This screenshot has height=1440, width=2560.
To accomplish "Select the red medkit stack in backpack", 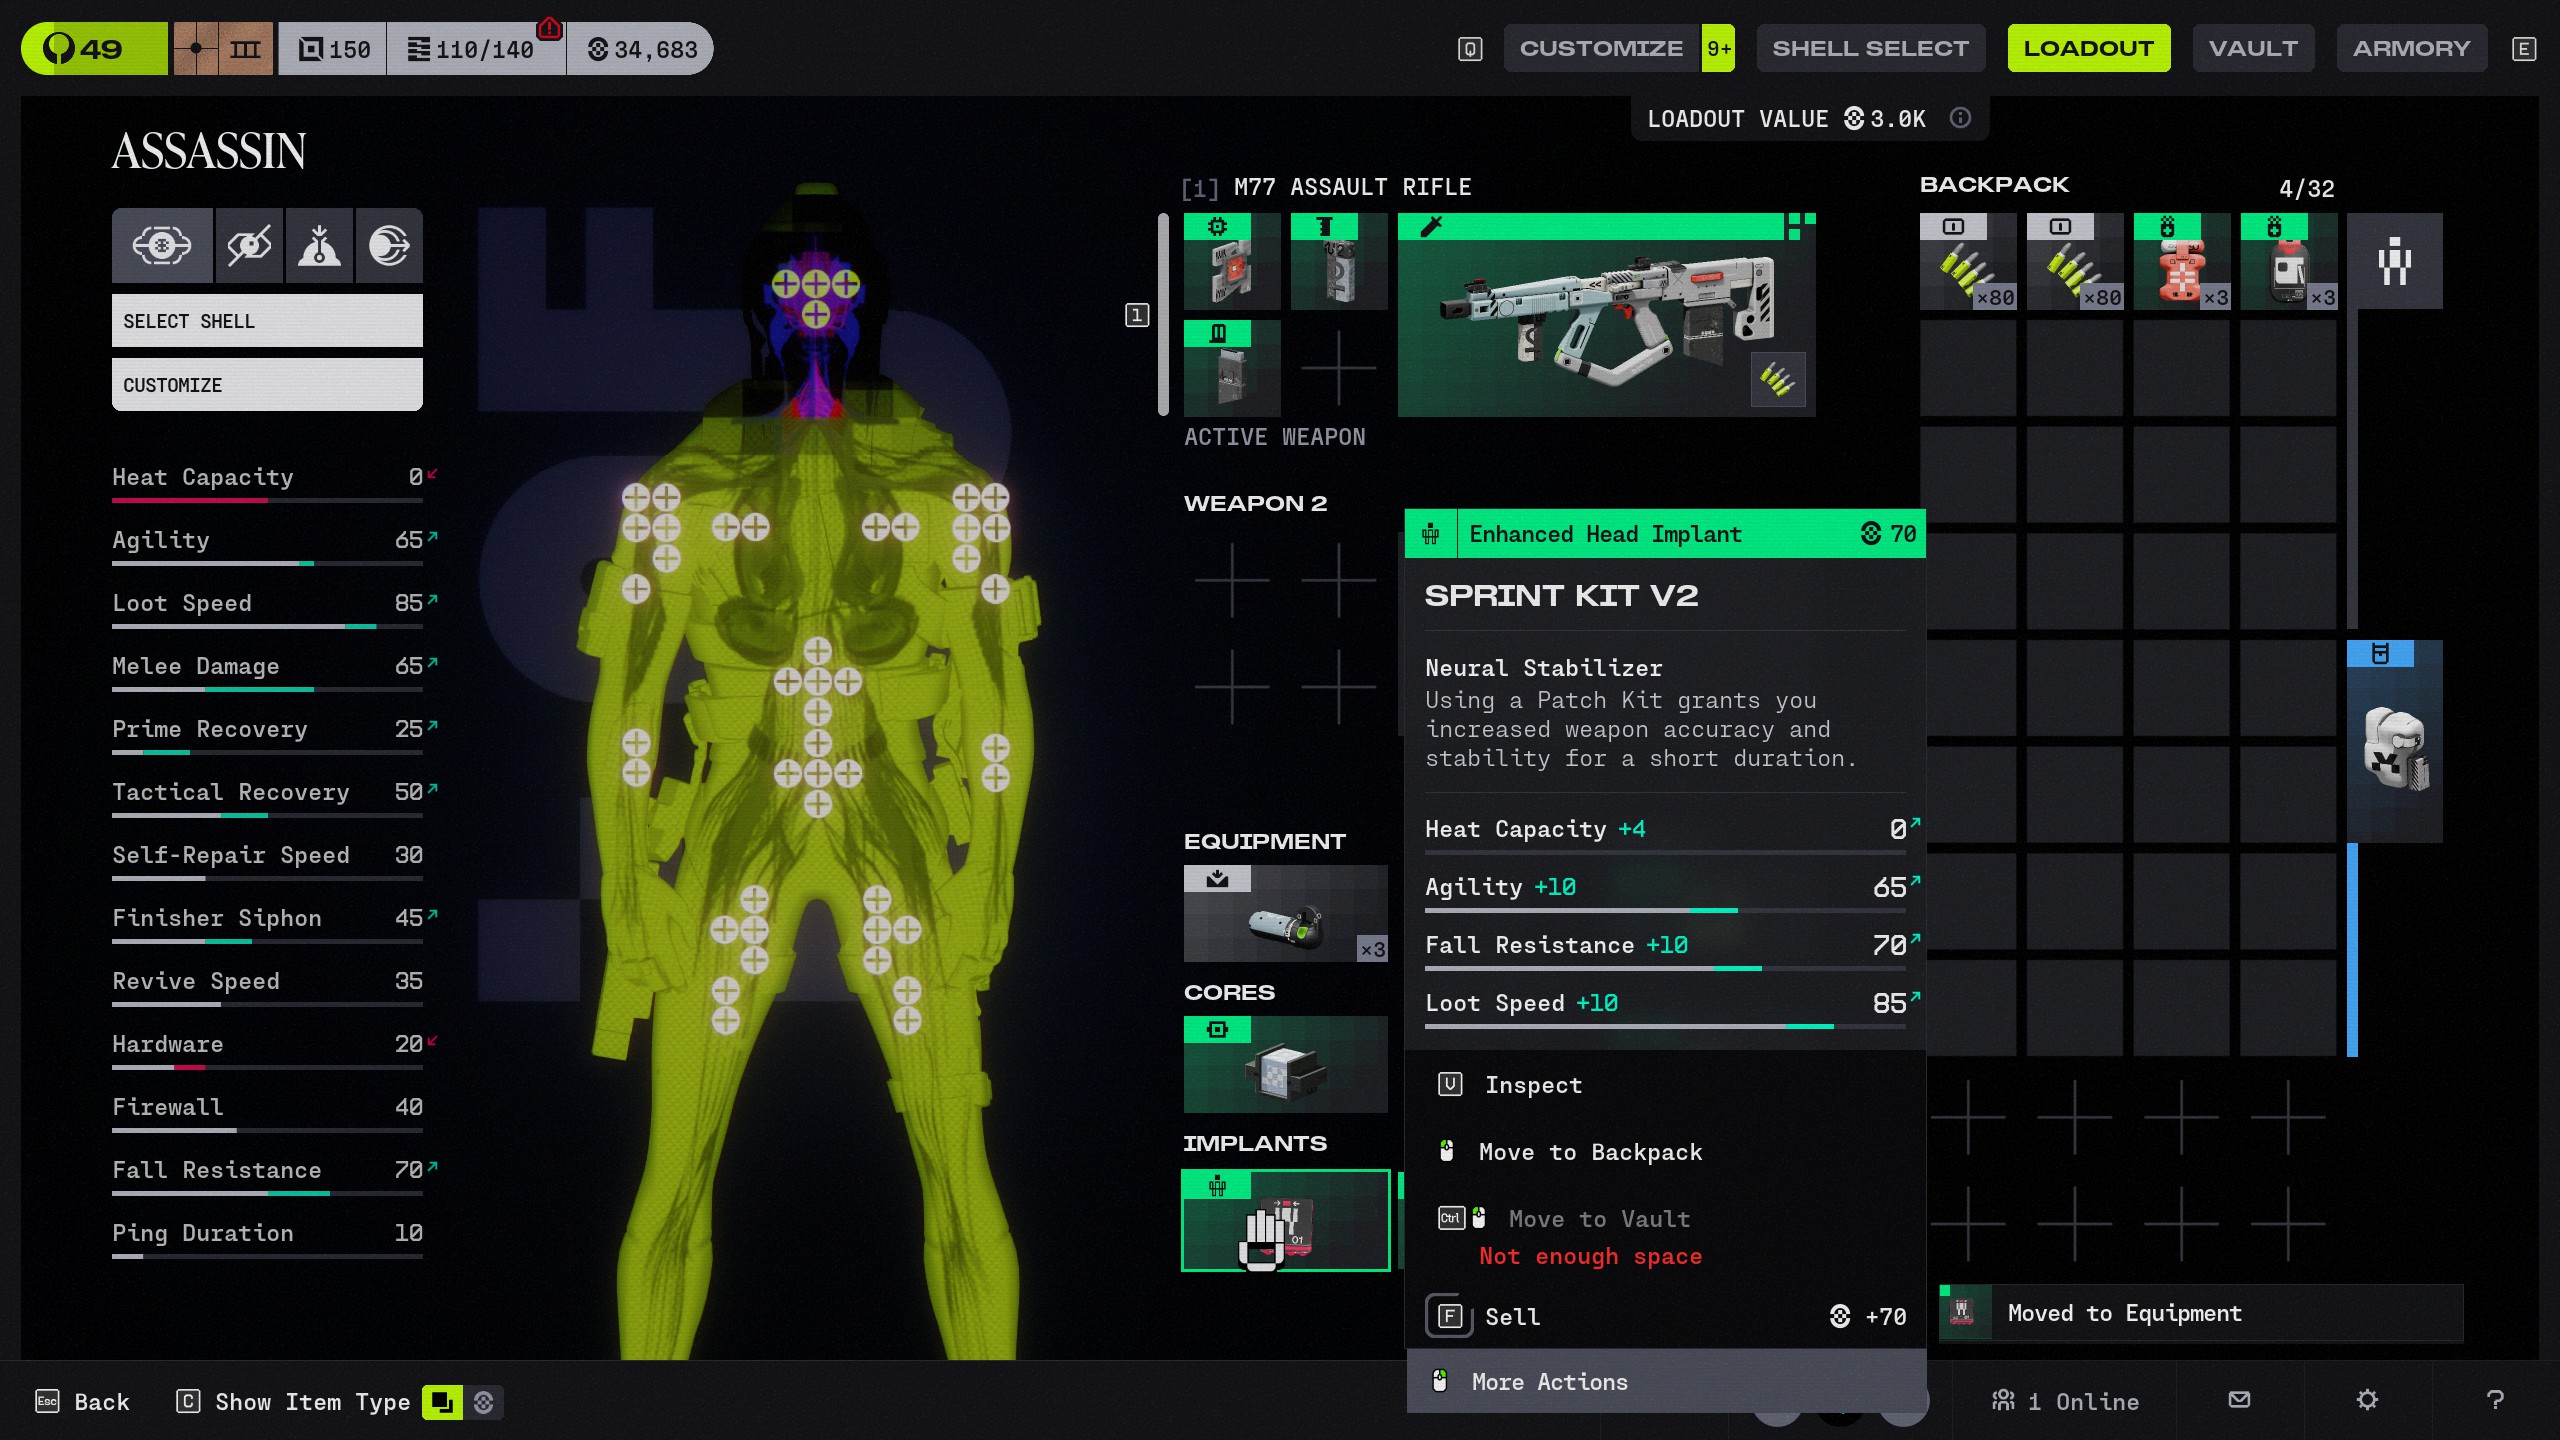I will (2181, 261).
